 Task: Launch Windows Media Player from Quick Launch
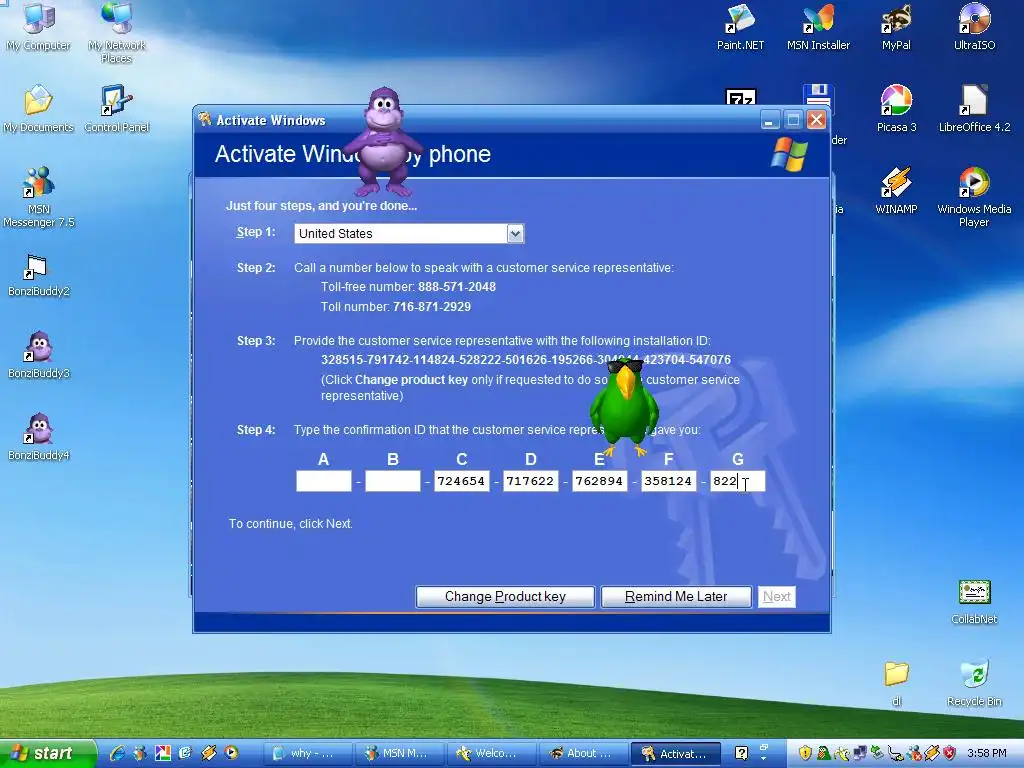point(231,753)
